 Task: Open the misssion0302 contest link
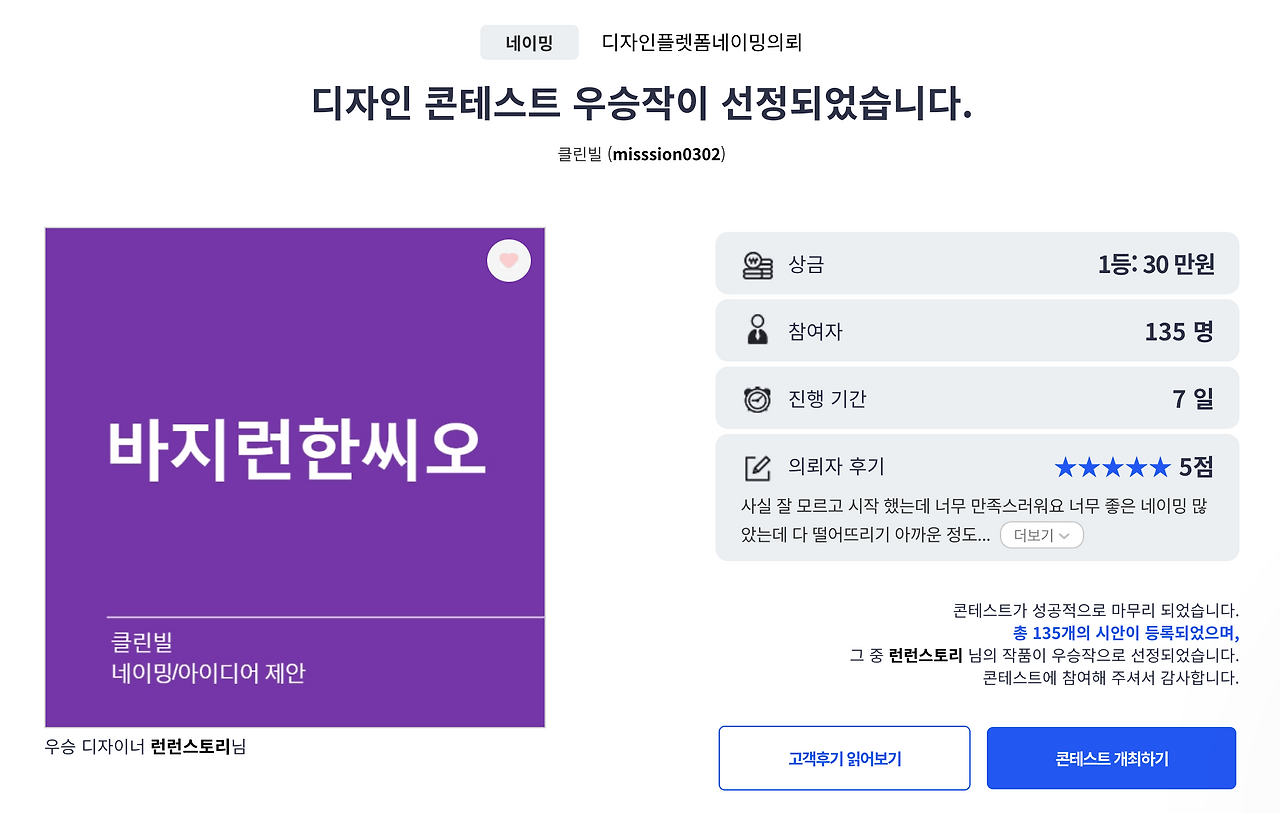pyautogui.click(x=668, y=153)
